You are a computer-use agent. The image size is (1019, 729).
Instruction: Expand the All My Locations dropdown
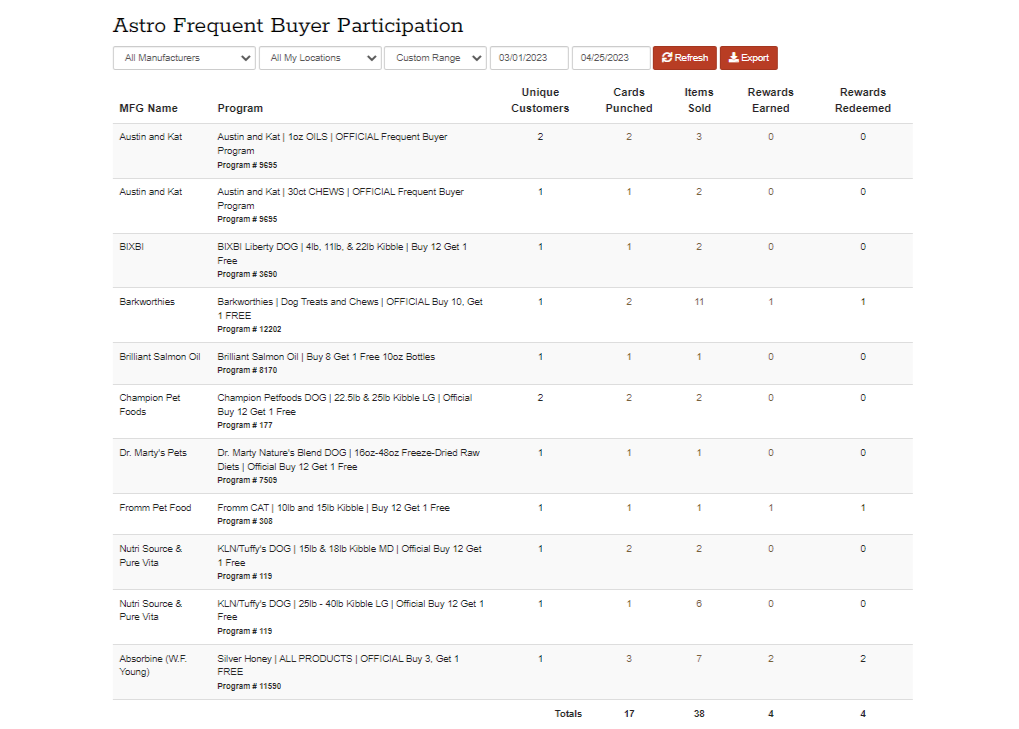320,58
